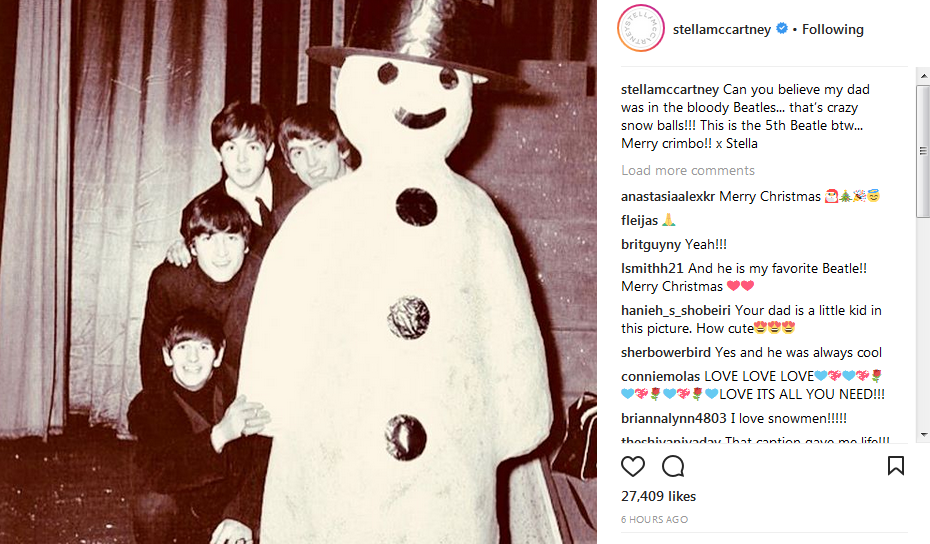
Task: Expand Load more comments
Action: (x=688, y=170)
